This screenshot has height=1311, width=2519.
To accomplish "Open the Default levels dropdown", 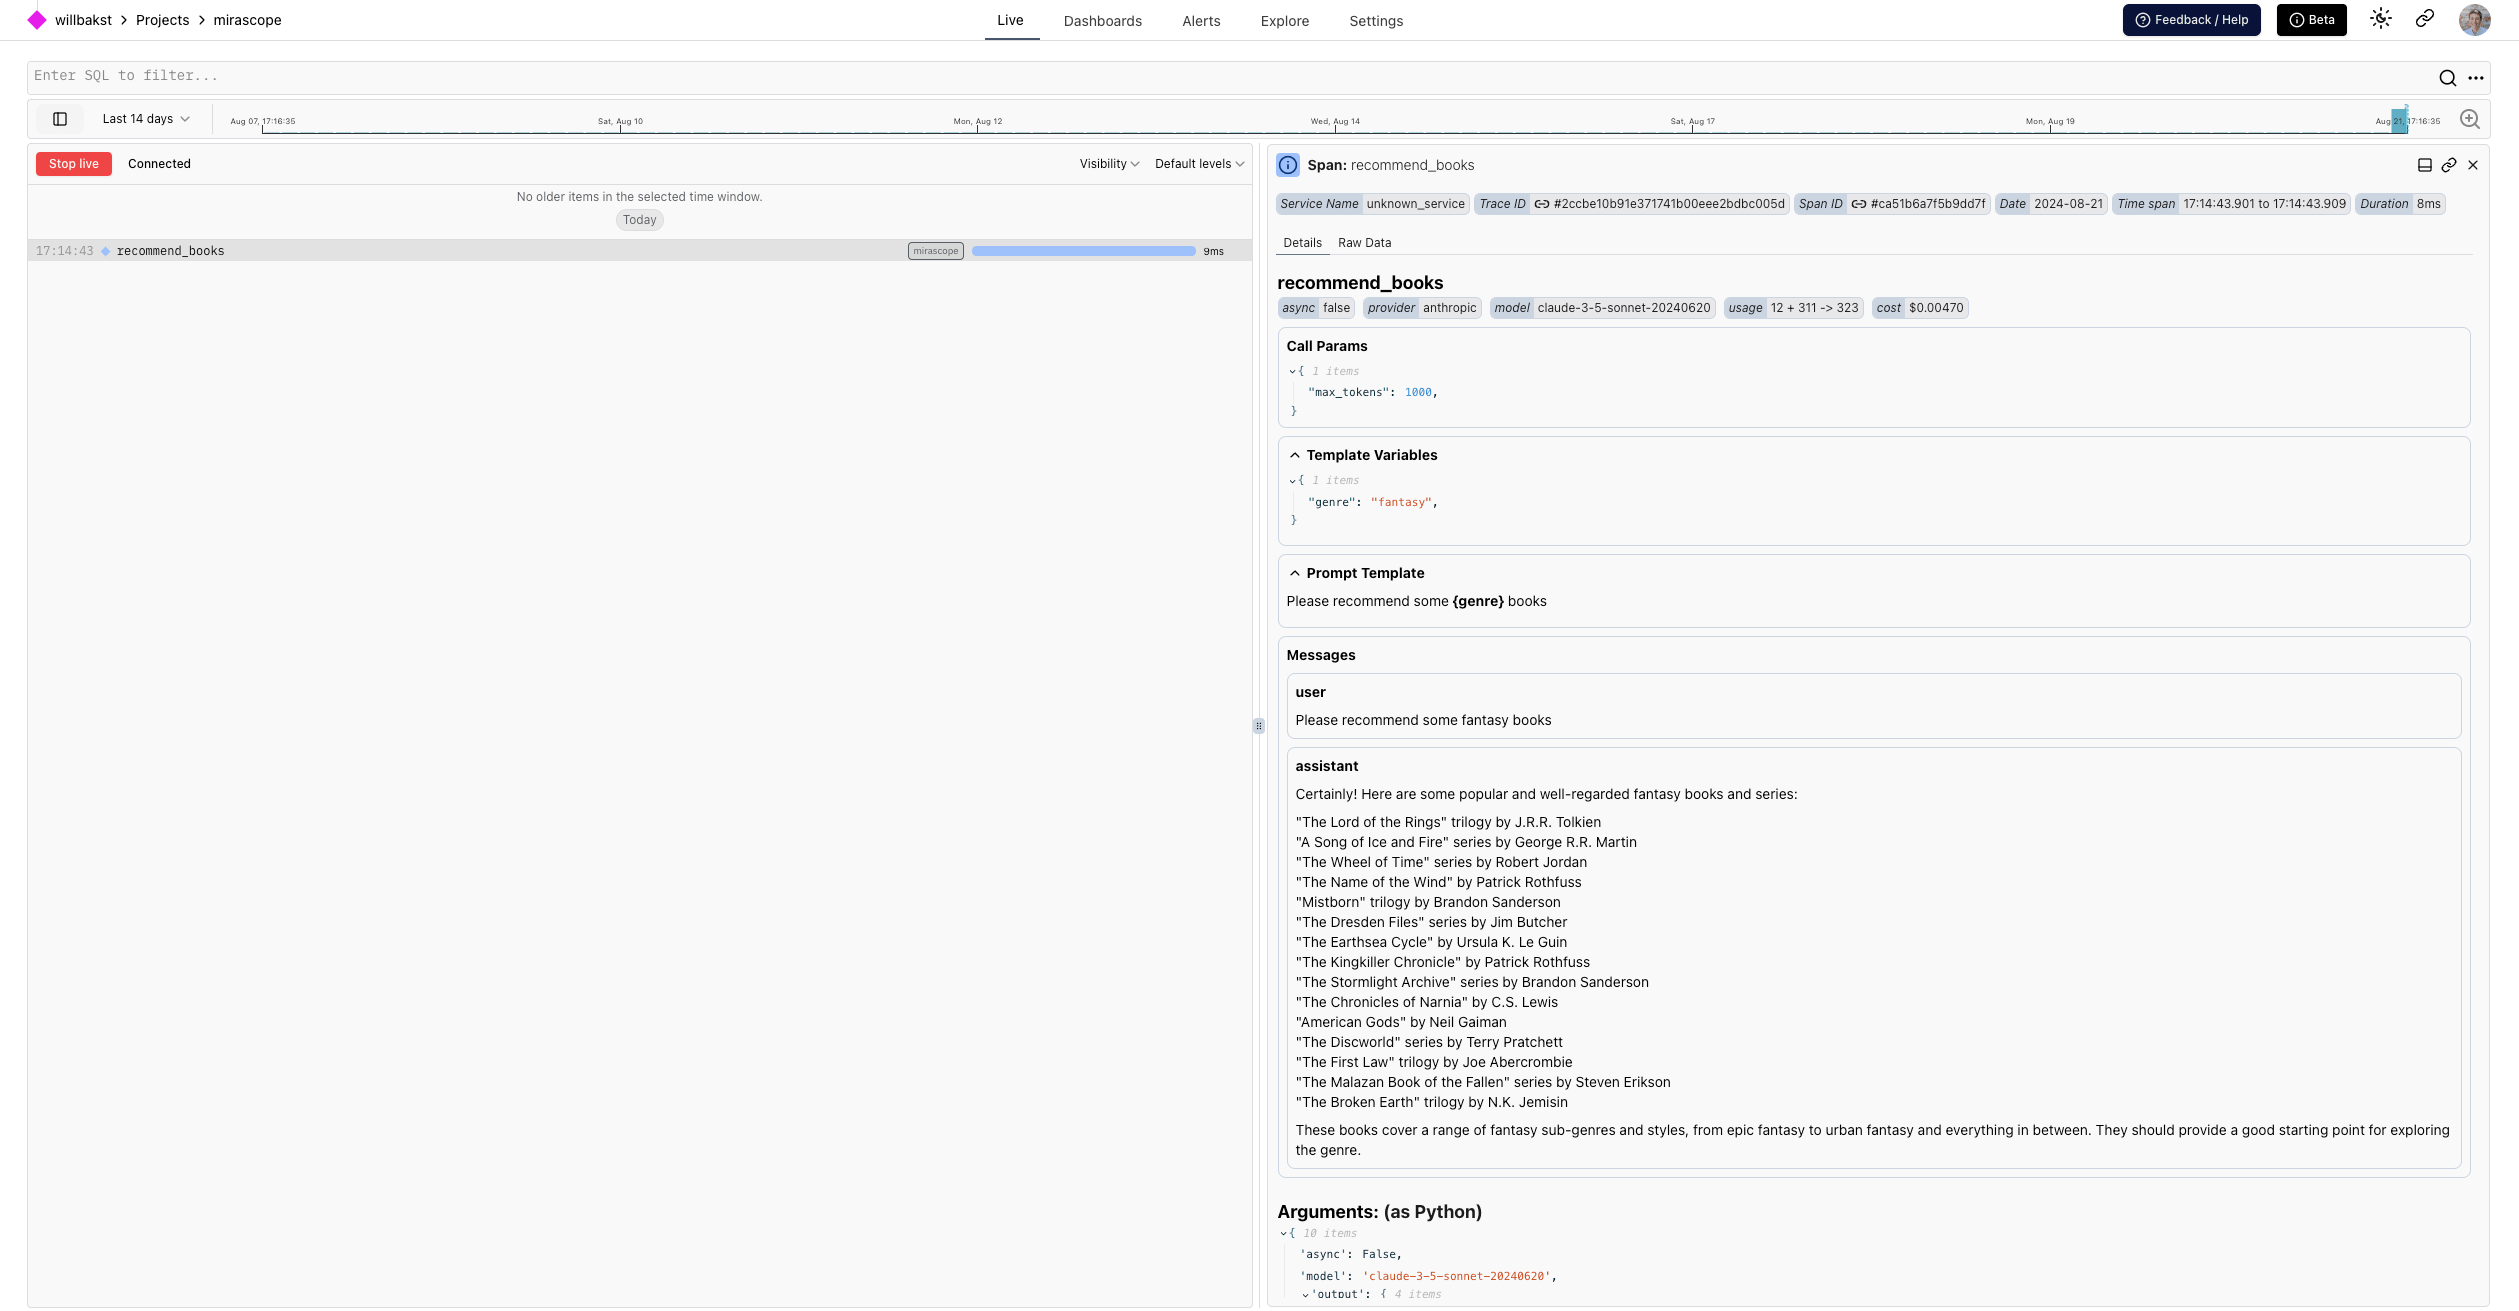I will tap(1199, 164).
